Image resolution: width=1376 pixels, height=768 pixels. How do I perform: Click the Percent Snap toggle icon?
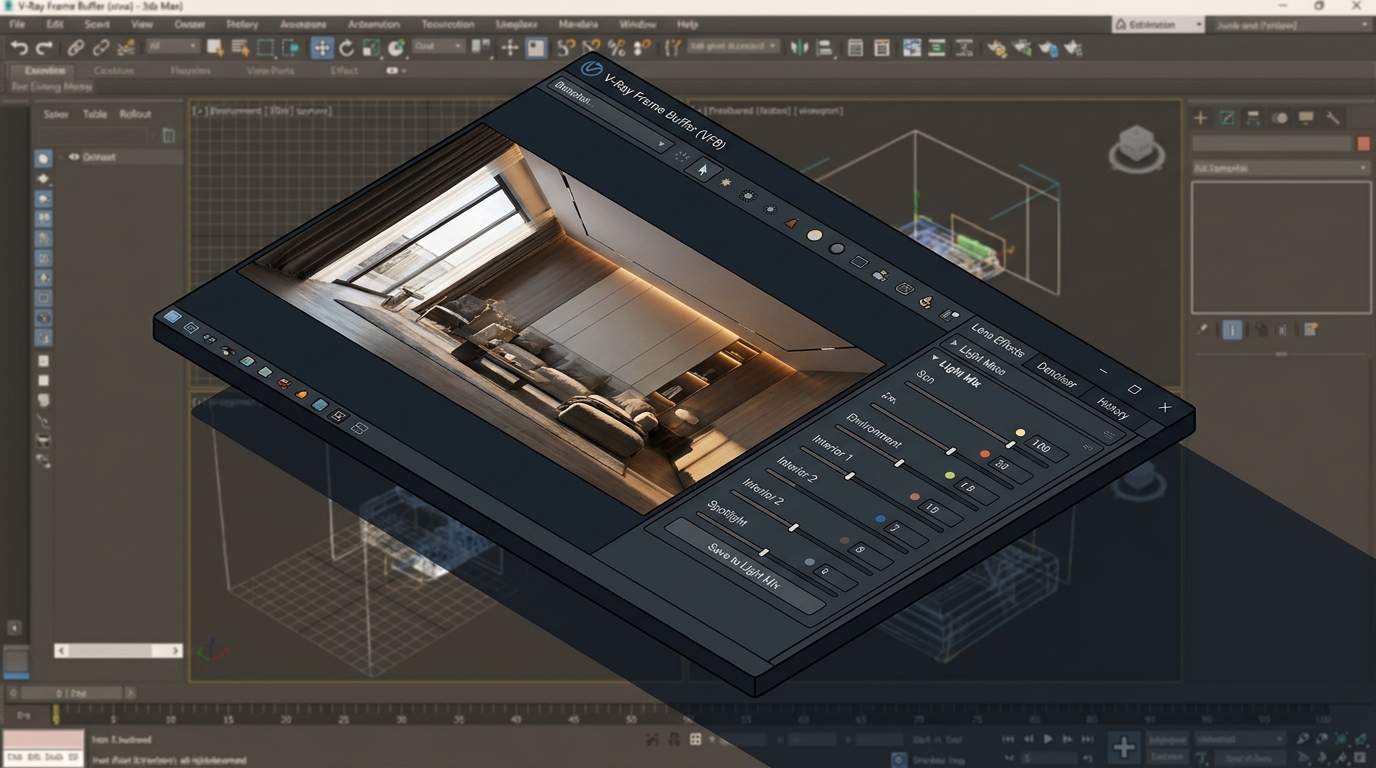(x=616, y=47)
